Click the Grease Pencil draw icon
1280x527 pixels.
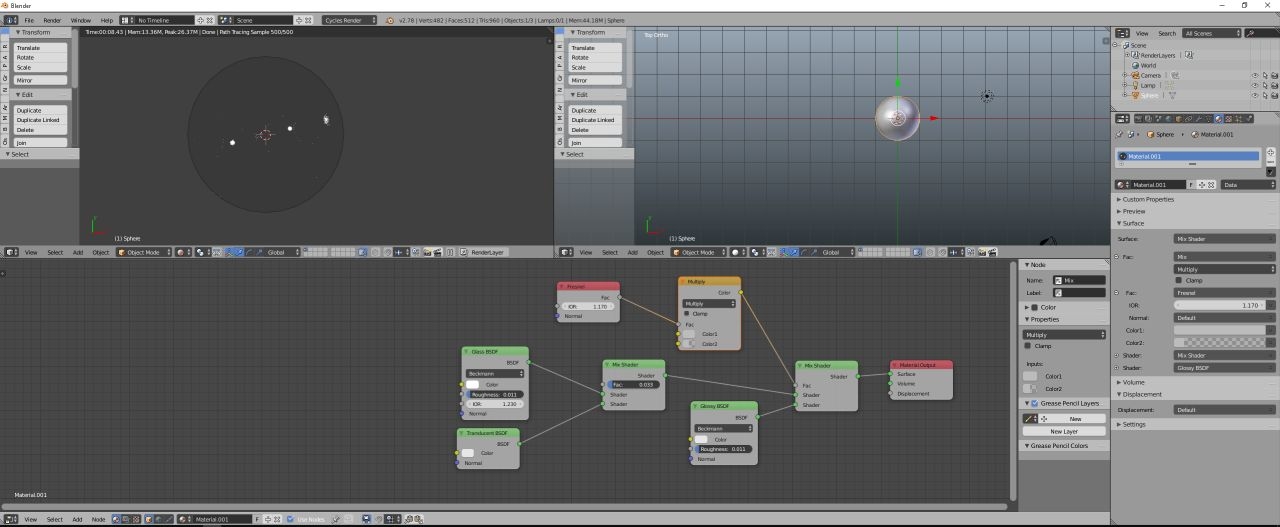[1030, 419]
